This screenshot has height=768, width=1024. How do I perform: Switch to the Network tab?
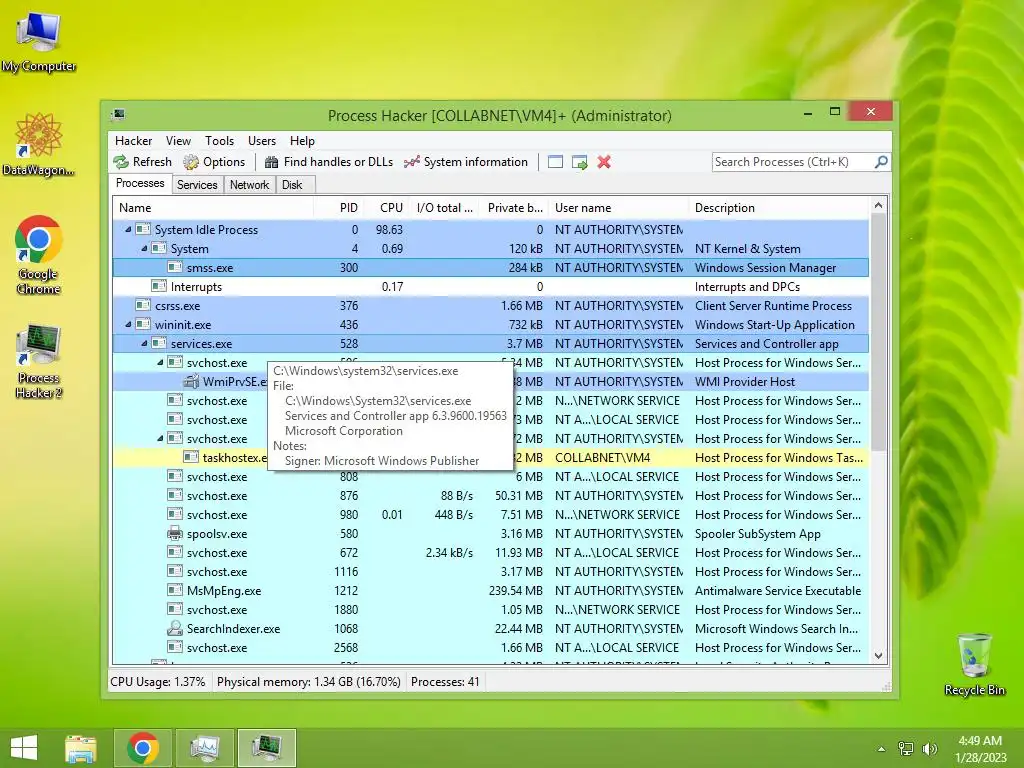pyautogui.click(x=249, y=185)
